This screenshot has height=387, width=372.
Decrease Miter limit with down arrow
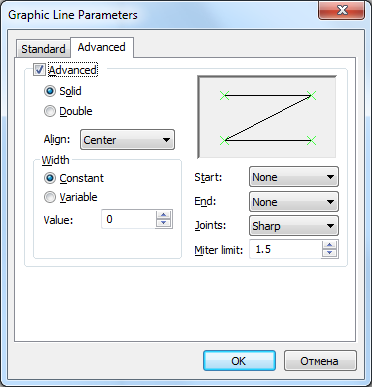coord(330,253)
